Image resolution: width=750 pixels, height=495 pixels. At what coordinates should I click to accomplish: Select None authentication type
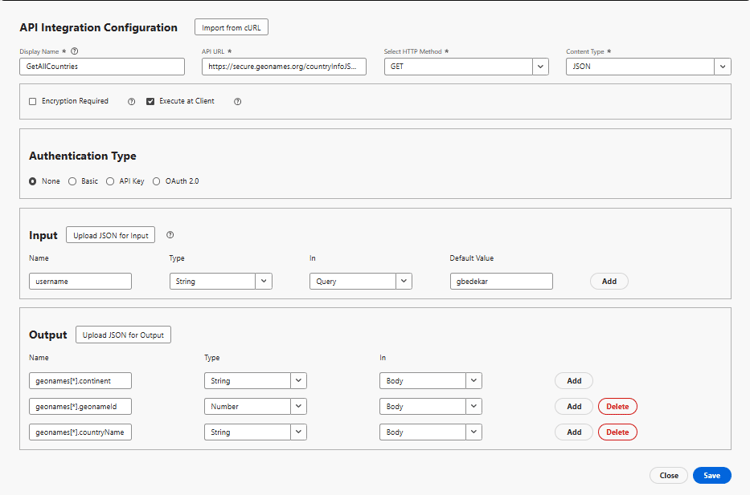coord(33,181)
